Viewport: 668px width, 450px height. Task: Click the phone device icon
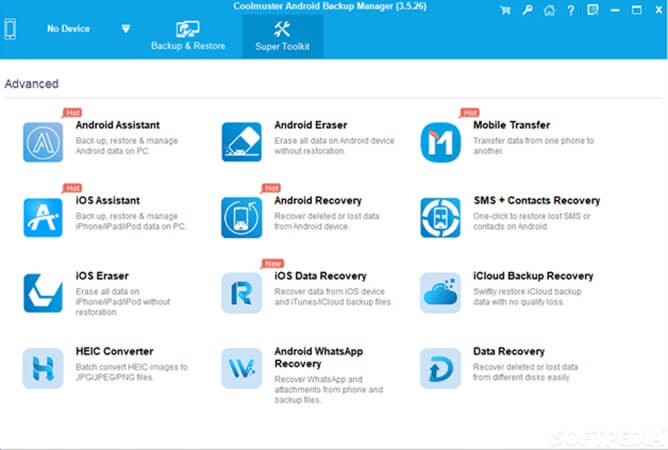[x=10, y=29]
